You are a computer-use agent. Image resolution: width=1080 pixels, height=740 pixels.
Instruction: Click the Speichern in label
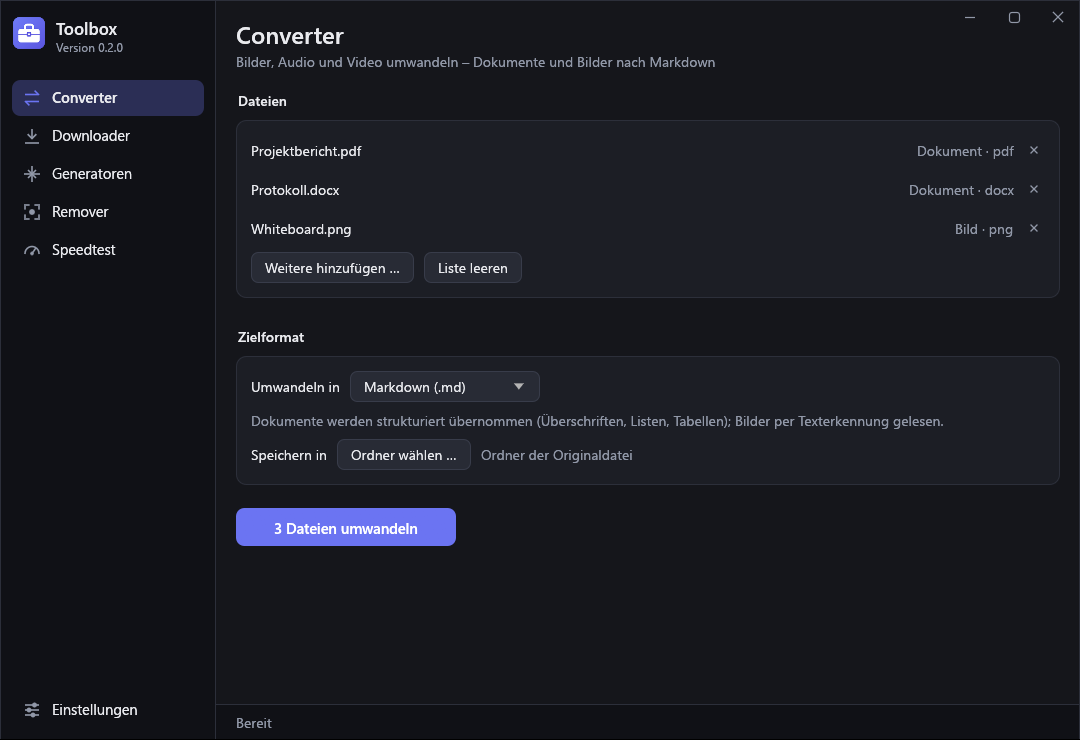[289, 455]
